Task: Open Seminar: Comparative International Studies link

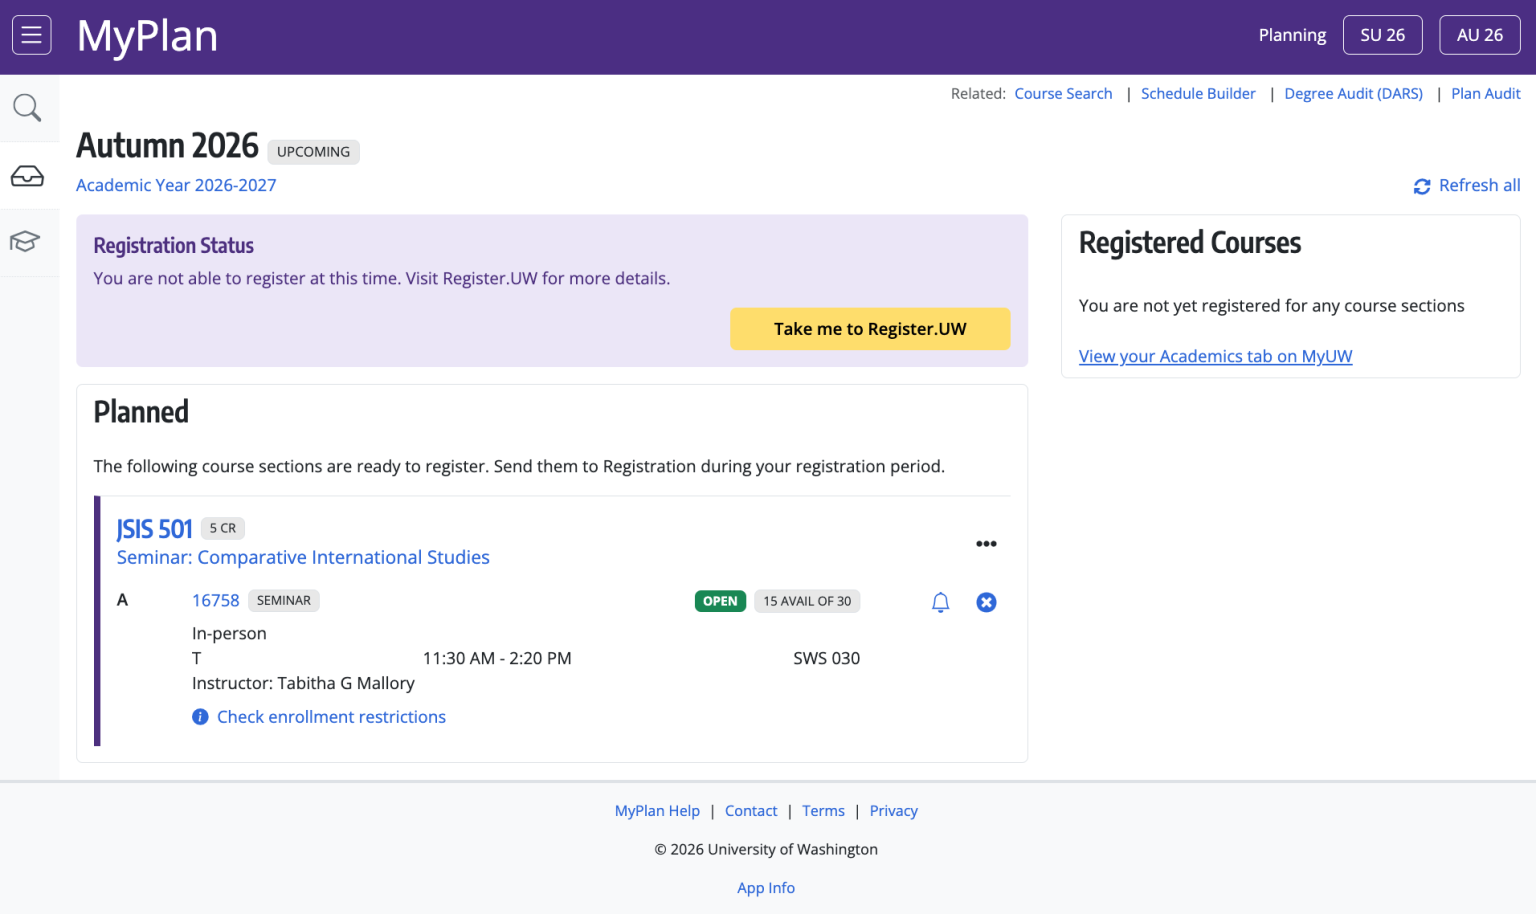Action: tap(303, 557)
